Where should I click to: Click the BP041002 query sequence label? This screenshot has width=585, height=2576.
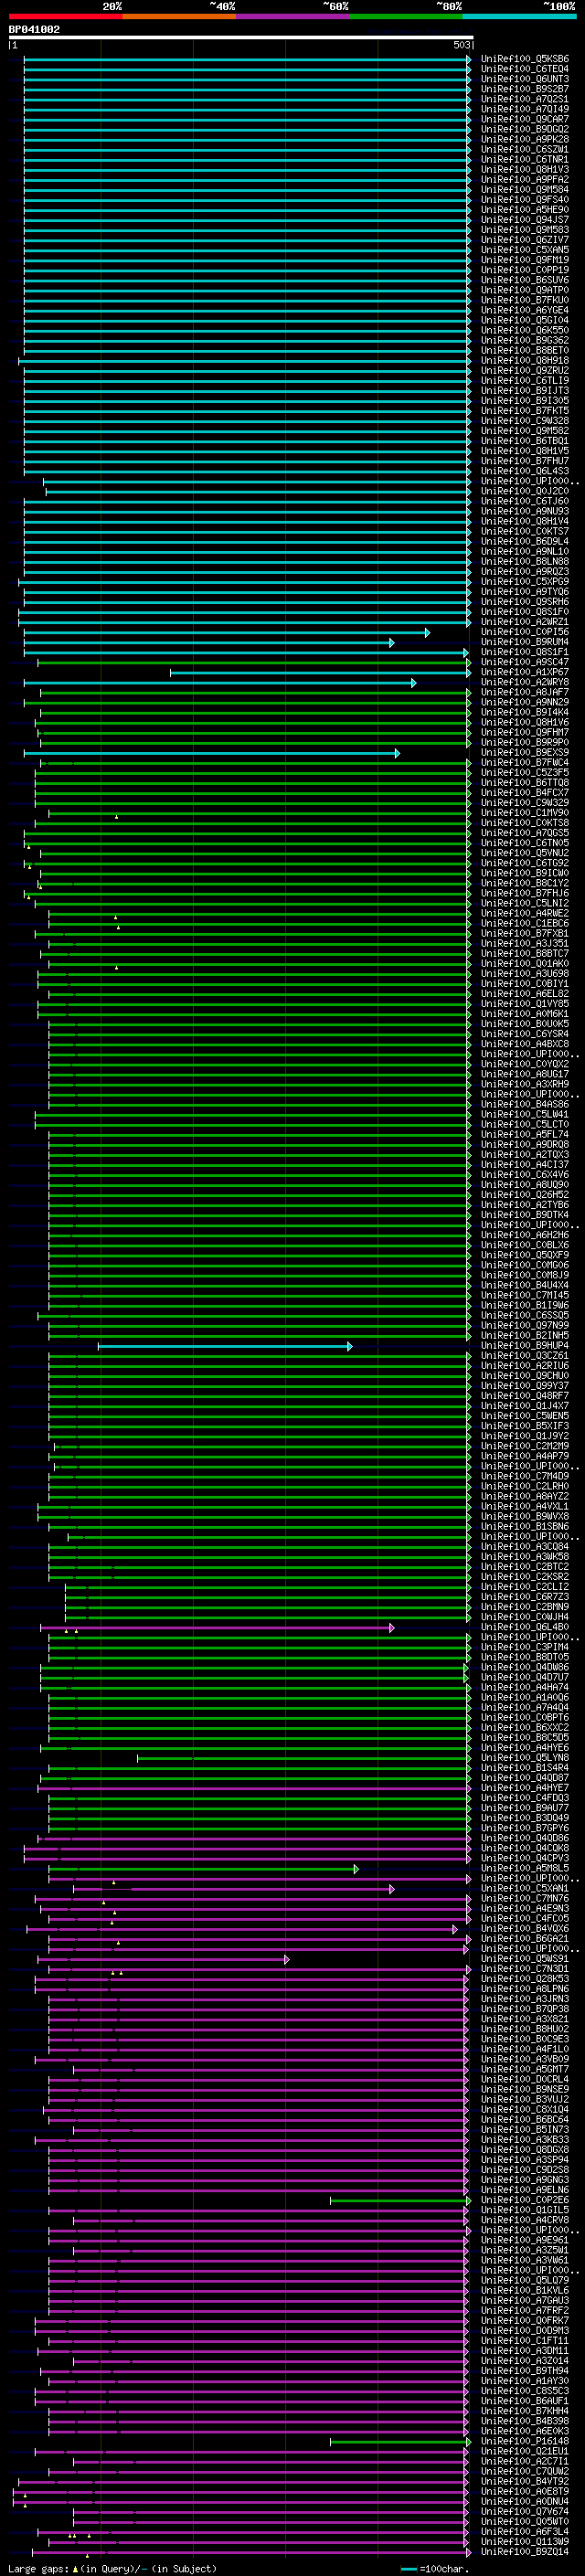click(34, 29)
